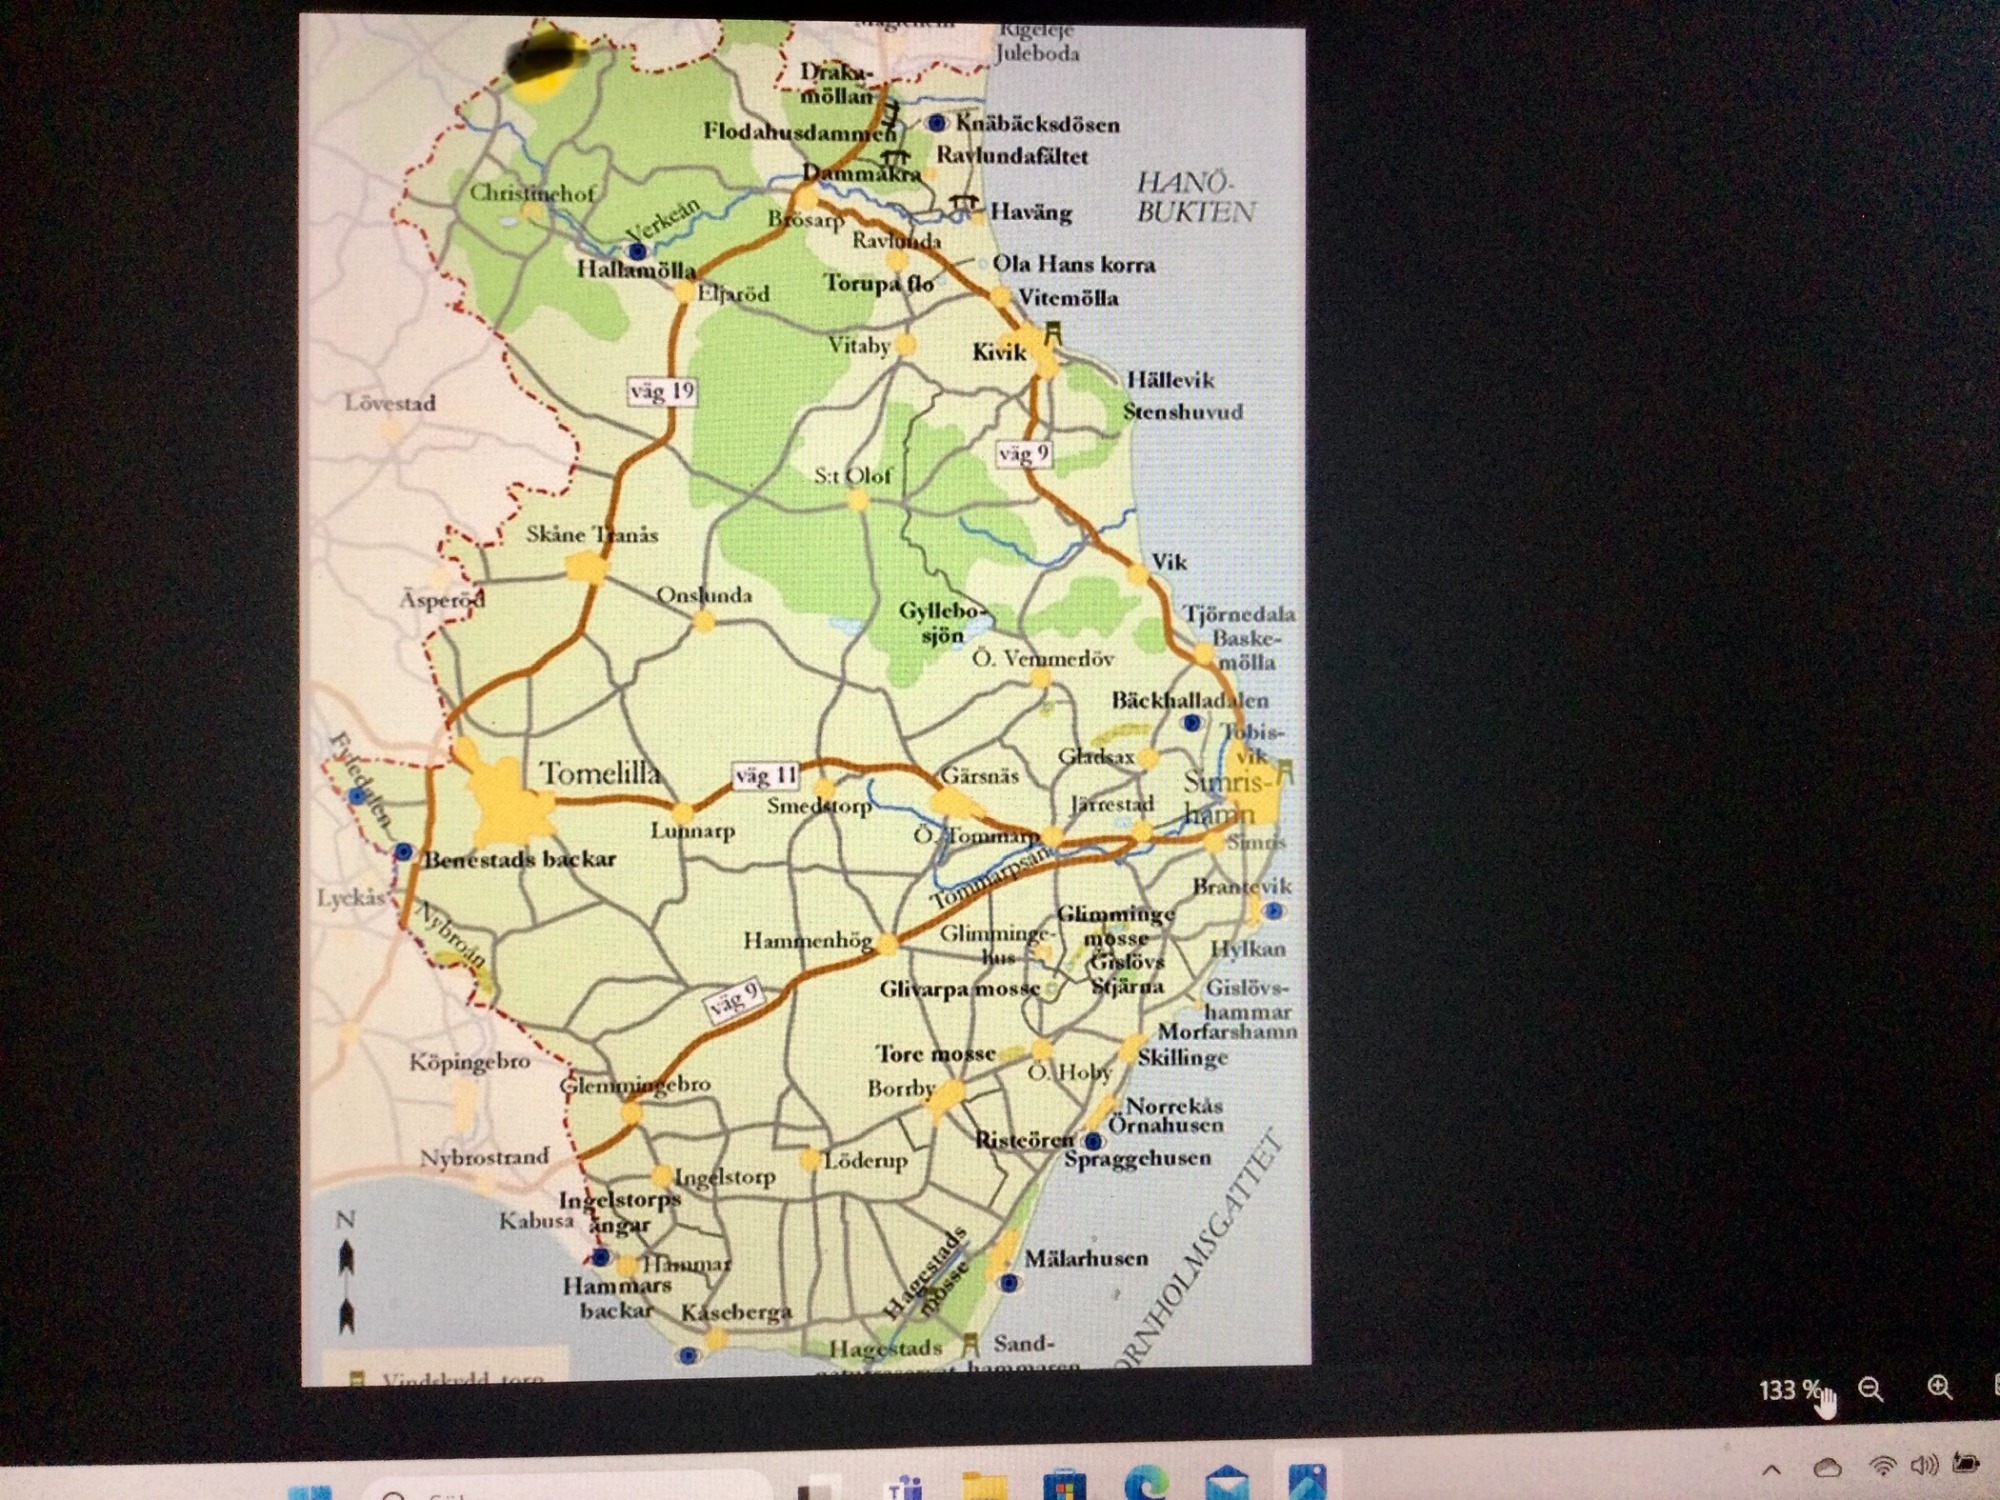Open Microsoft Edge from the taskbar
Viewport: 2000px width, 1500px height.
coord(1146,1483)
